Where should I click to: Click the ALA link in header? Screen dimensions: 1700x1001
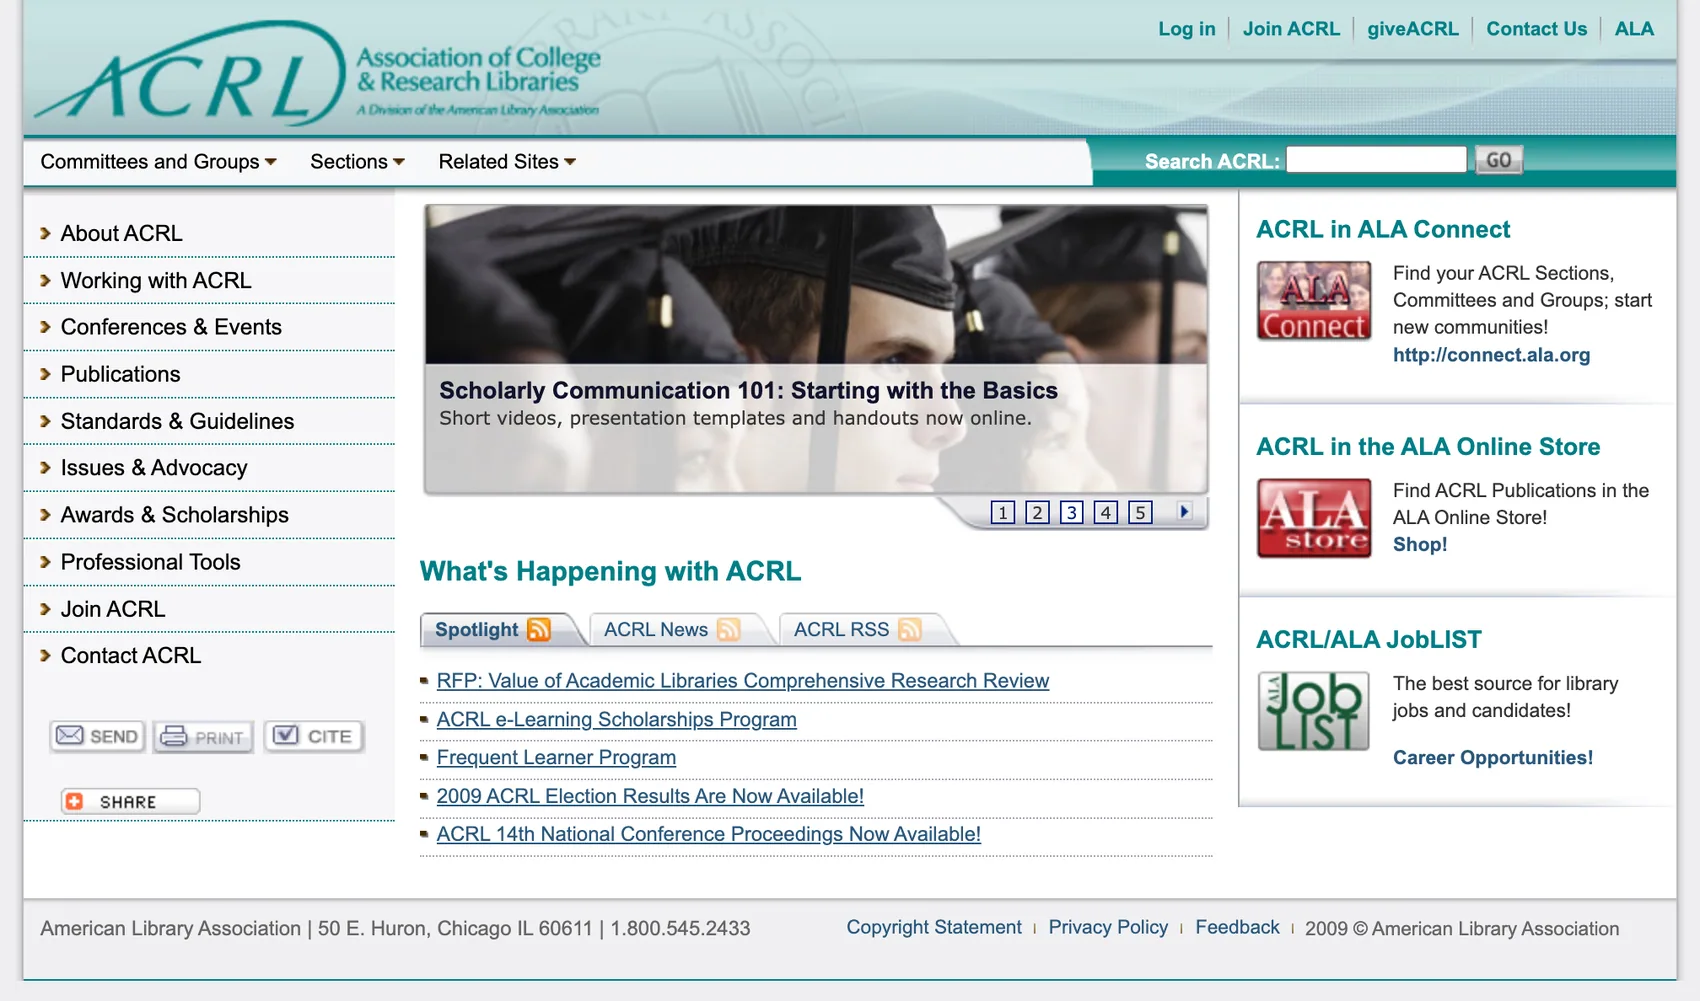tap(1634, 29)
